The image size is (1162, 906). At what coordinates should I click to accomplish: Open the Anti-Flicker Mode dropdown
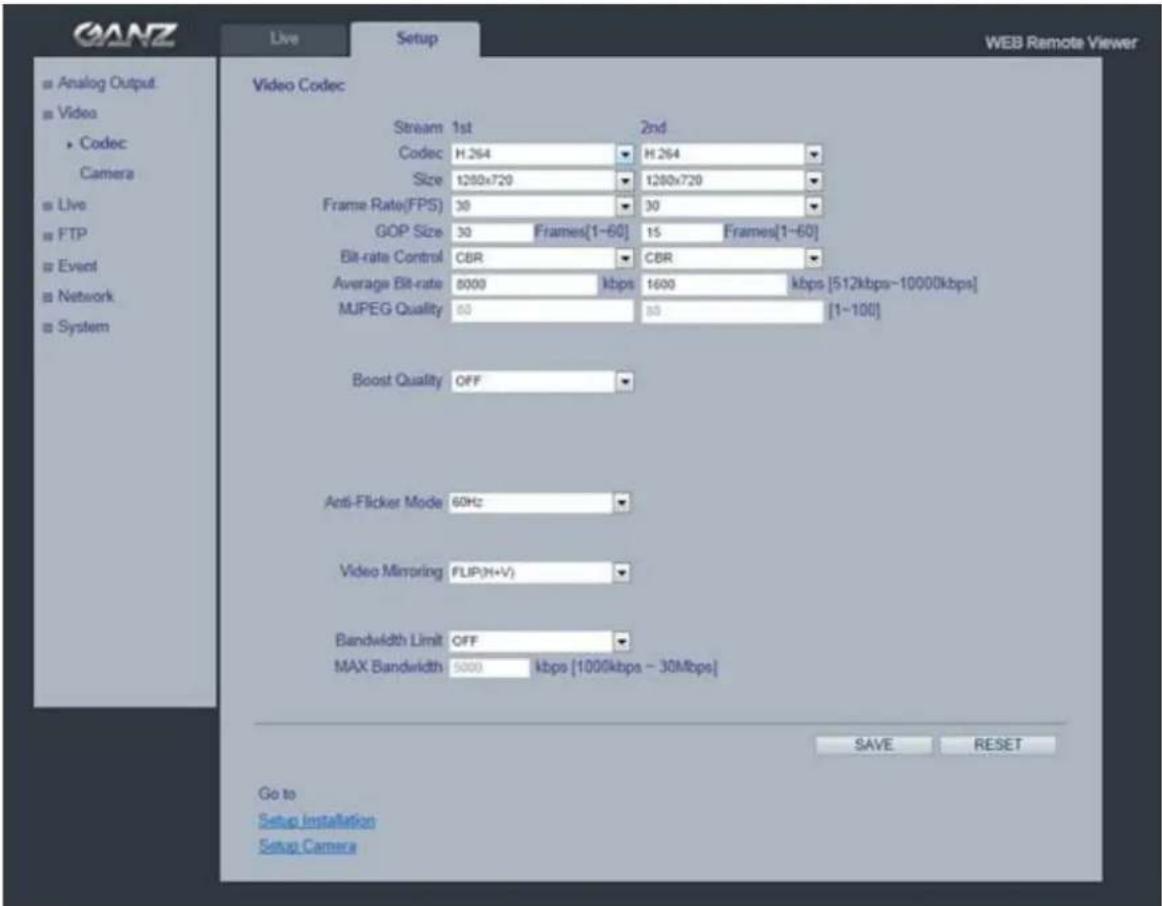(540, 502)
